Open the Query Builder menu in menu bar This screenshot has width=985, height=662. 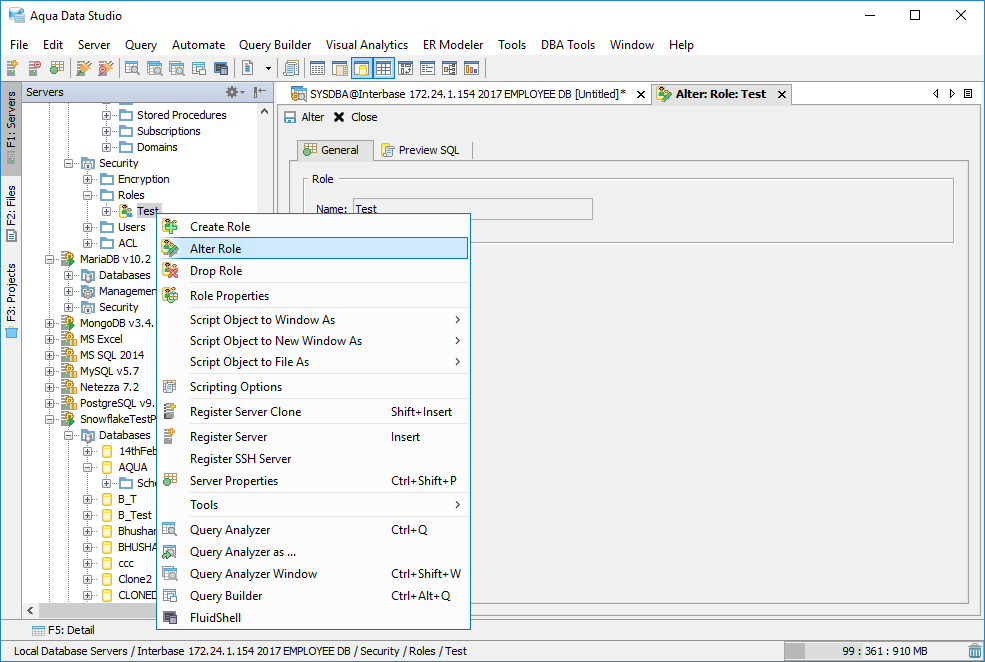[275, 45]
